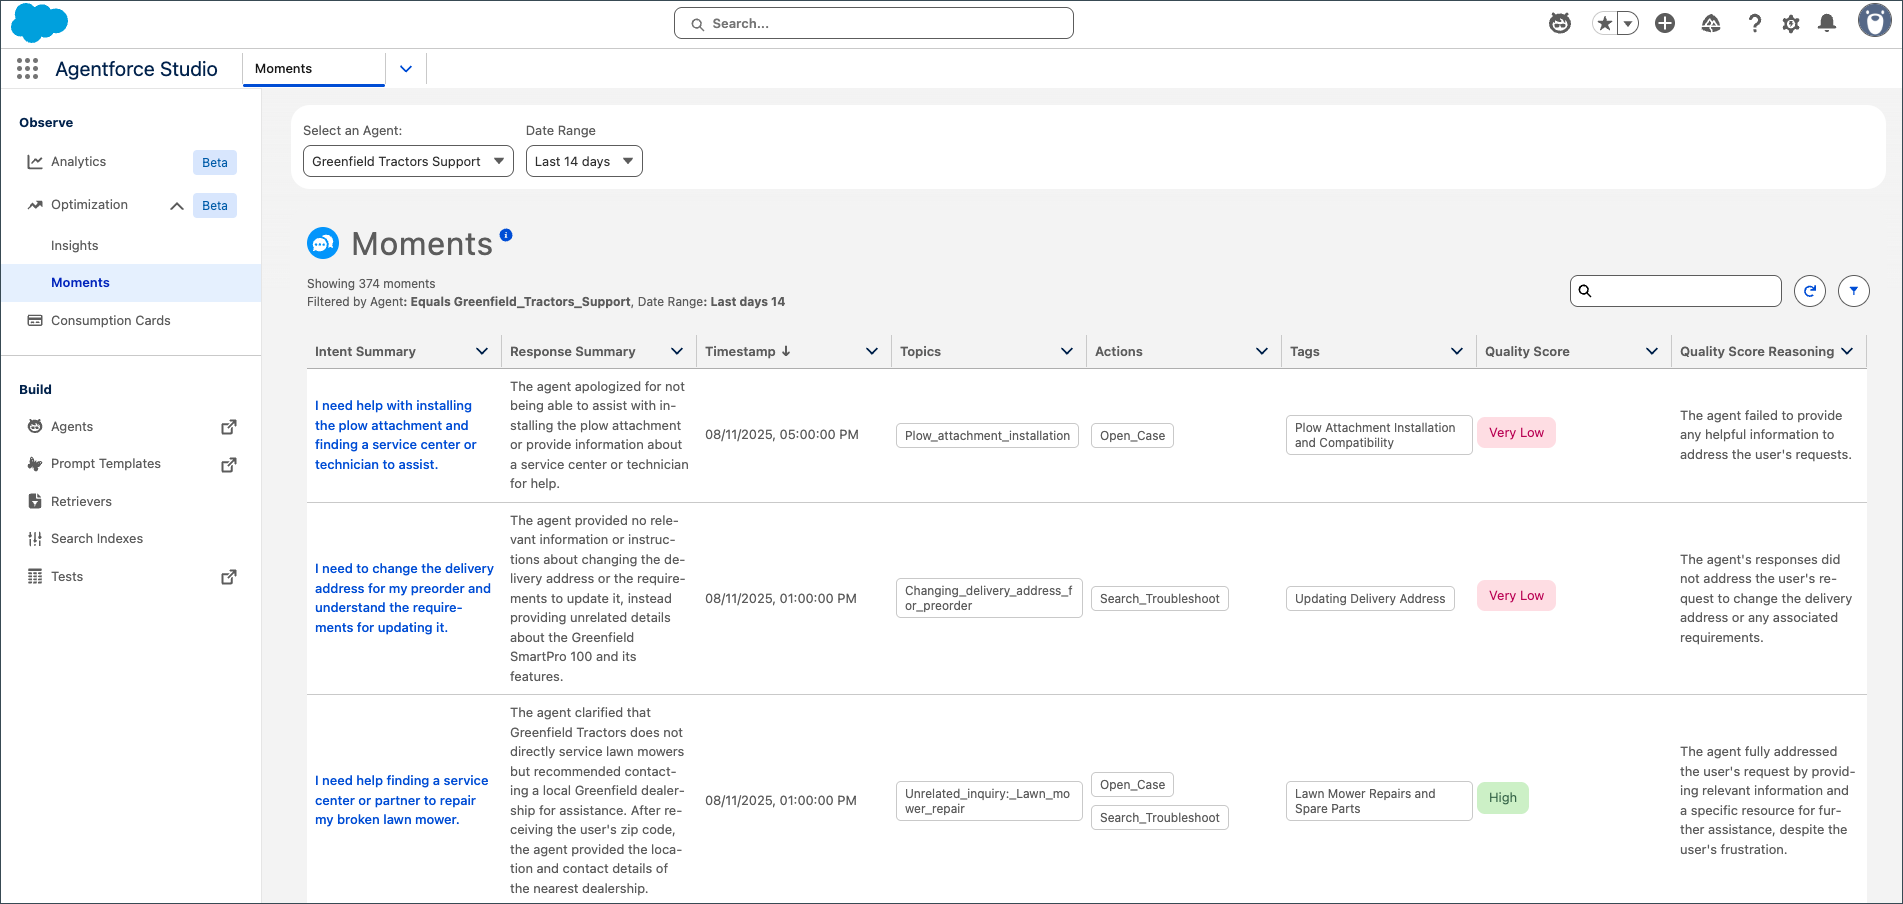This screenshot has width=1903, height=904.
Task: Click the Optimization trend icon
Action: pyautogui.click(x=35, y=205)
